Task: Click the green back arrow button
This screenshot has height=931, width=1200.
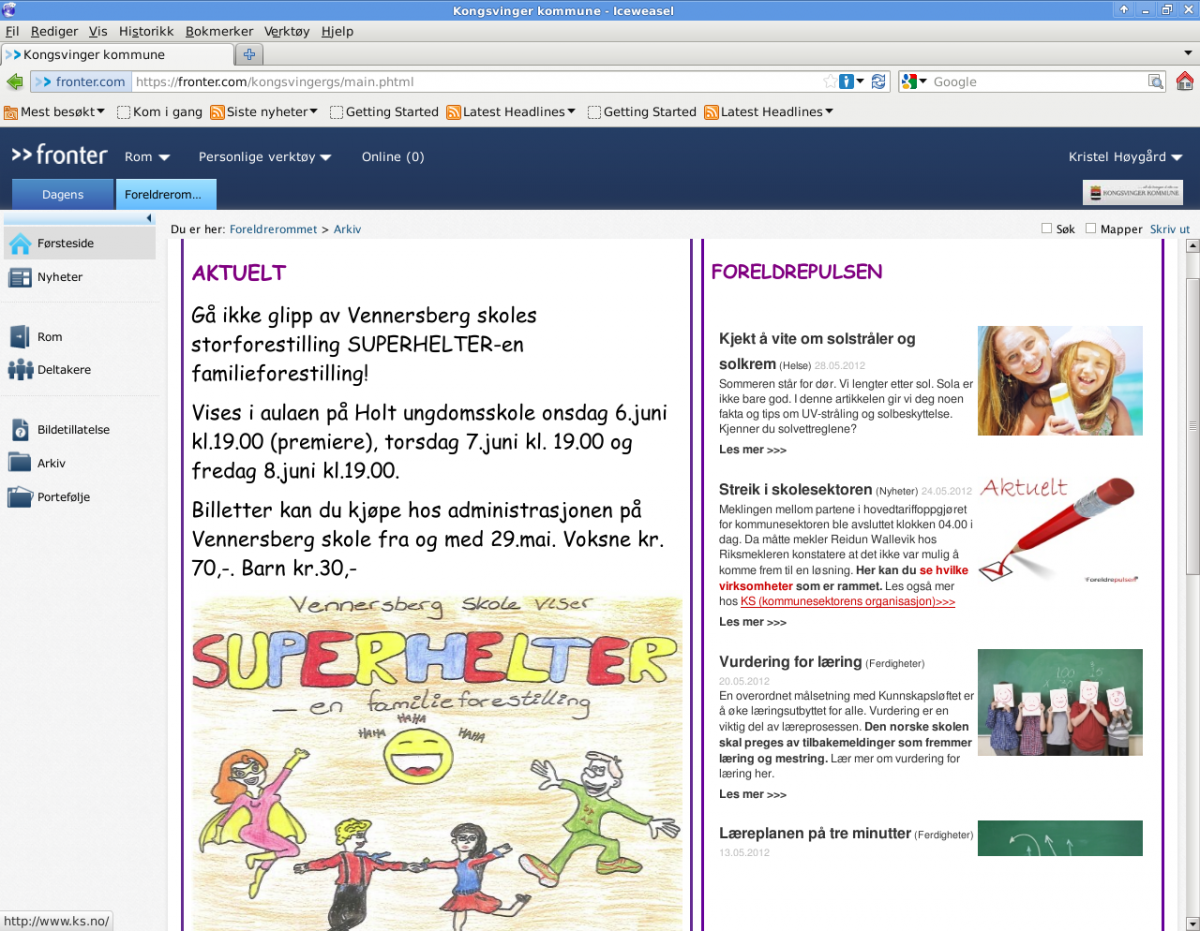Action: [15, 82]
